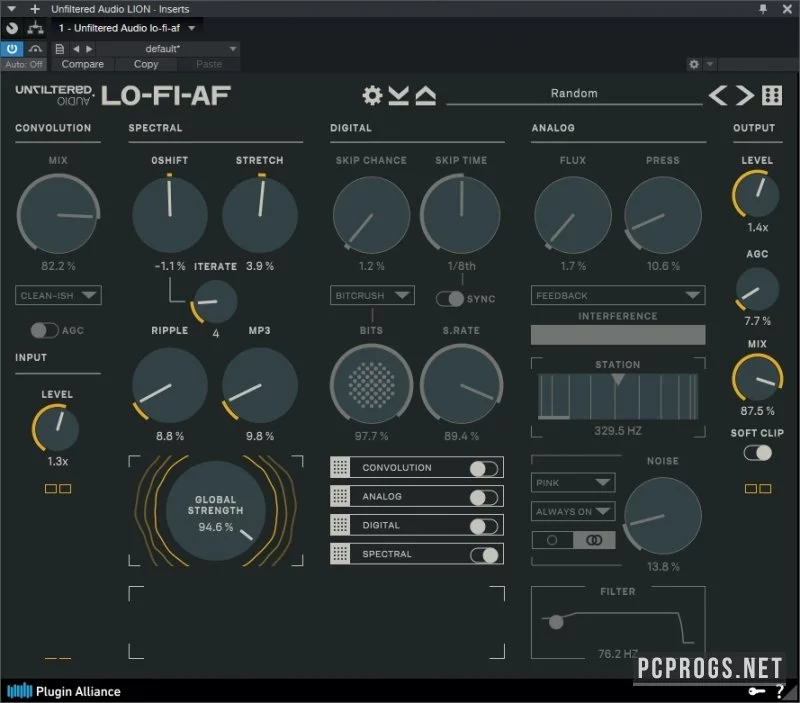Screen dimensions: 800x703
Task: Click the Global Strength dial
Action: tap(215, 511)
